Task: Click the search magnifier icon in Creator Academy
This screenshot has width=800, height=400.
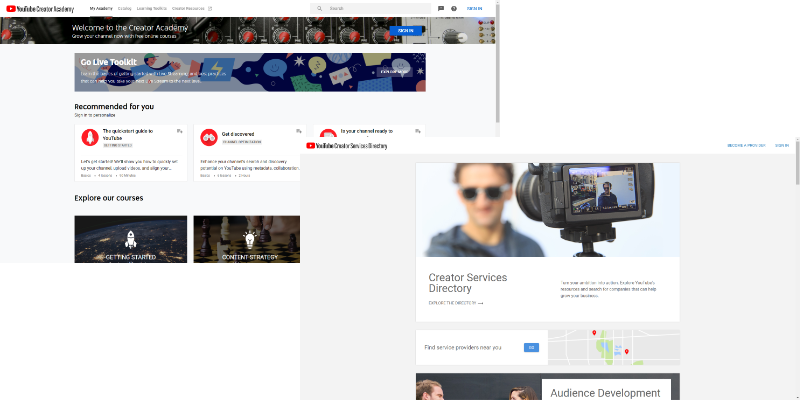Action: pyautogui.click(x=319, y=9)
